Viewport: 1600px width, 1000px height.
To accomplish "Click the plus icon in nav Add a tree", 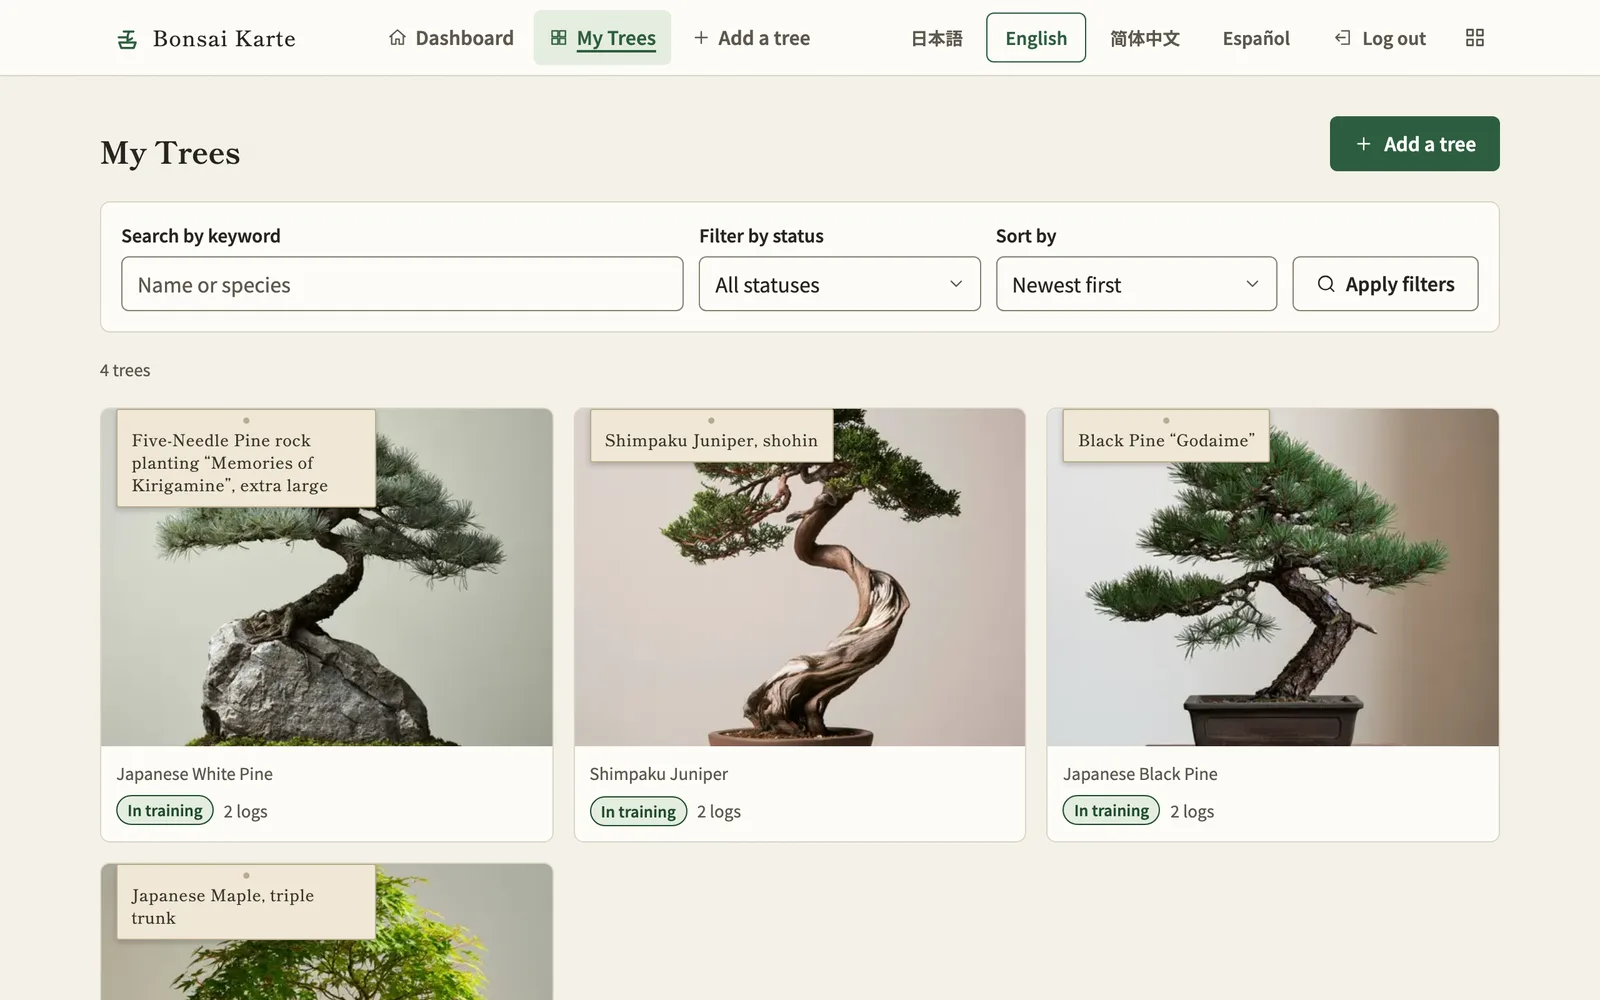I will tap(701, 38).
